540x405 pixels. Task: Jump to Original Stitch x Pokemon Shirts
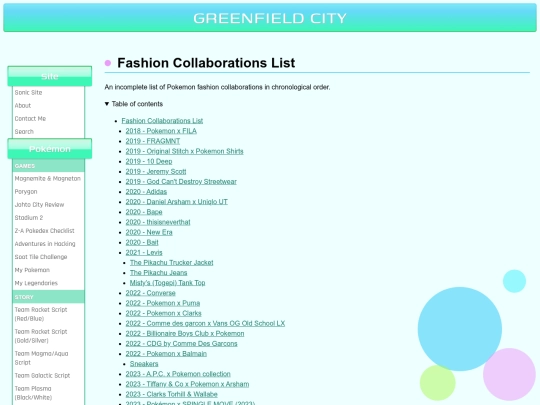point(185,151)
